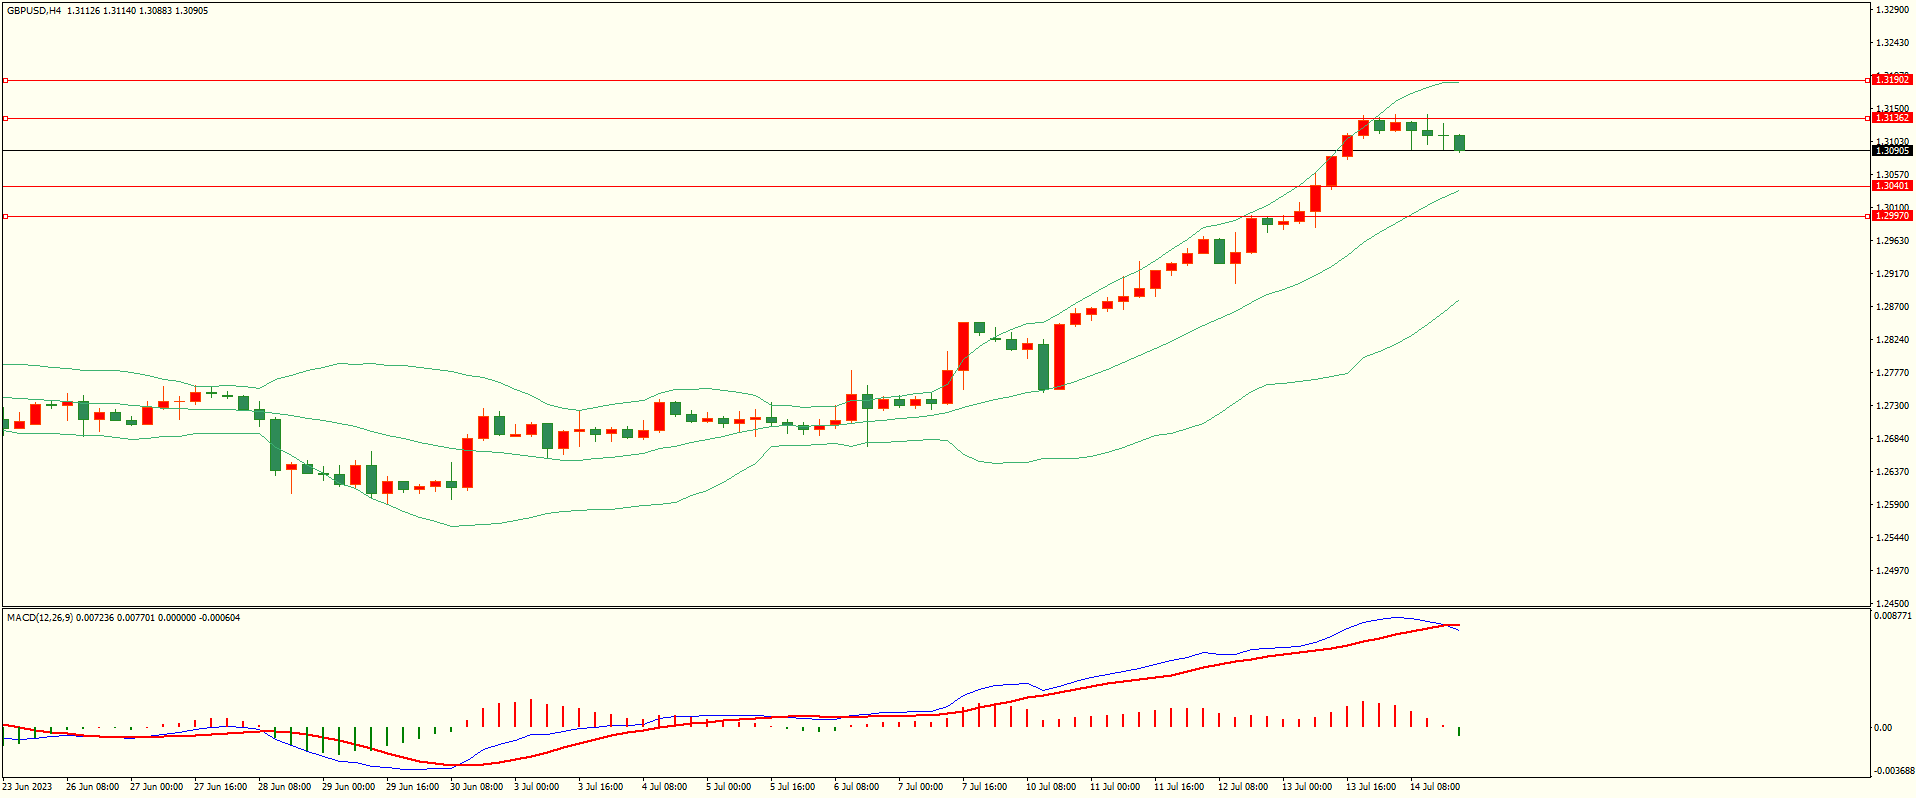Click the -0.003688 MACD scale value
This screenshot has height=798, width=1916.
[1894, 771]
